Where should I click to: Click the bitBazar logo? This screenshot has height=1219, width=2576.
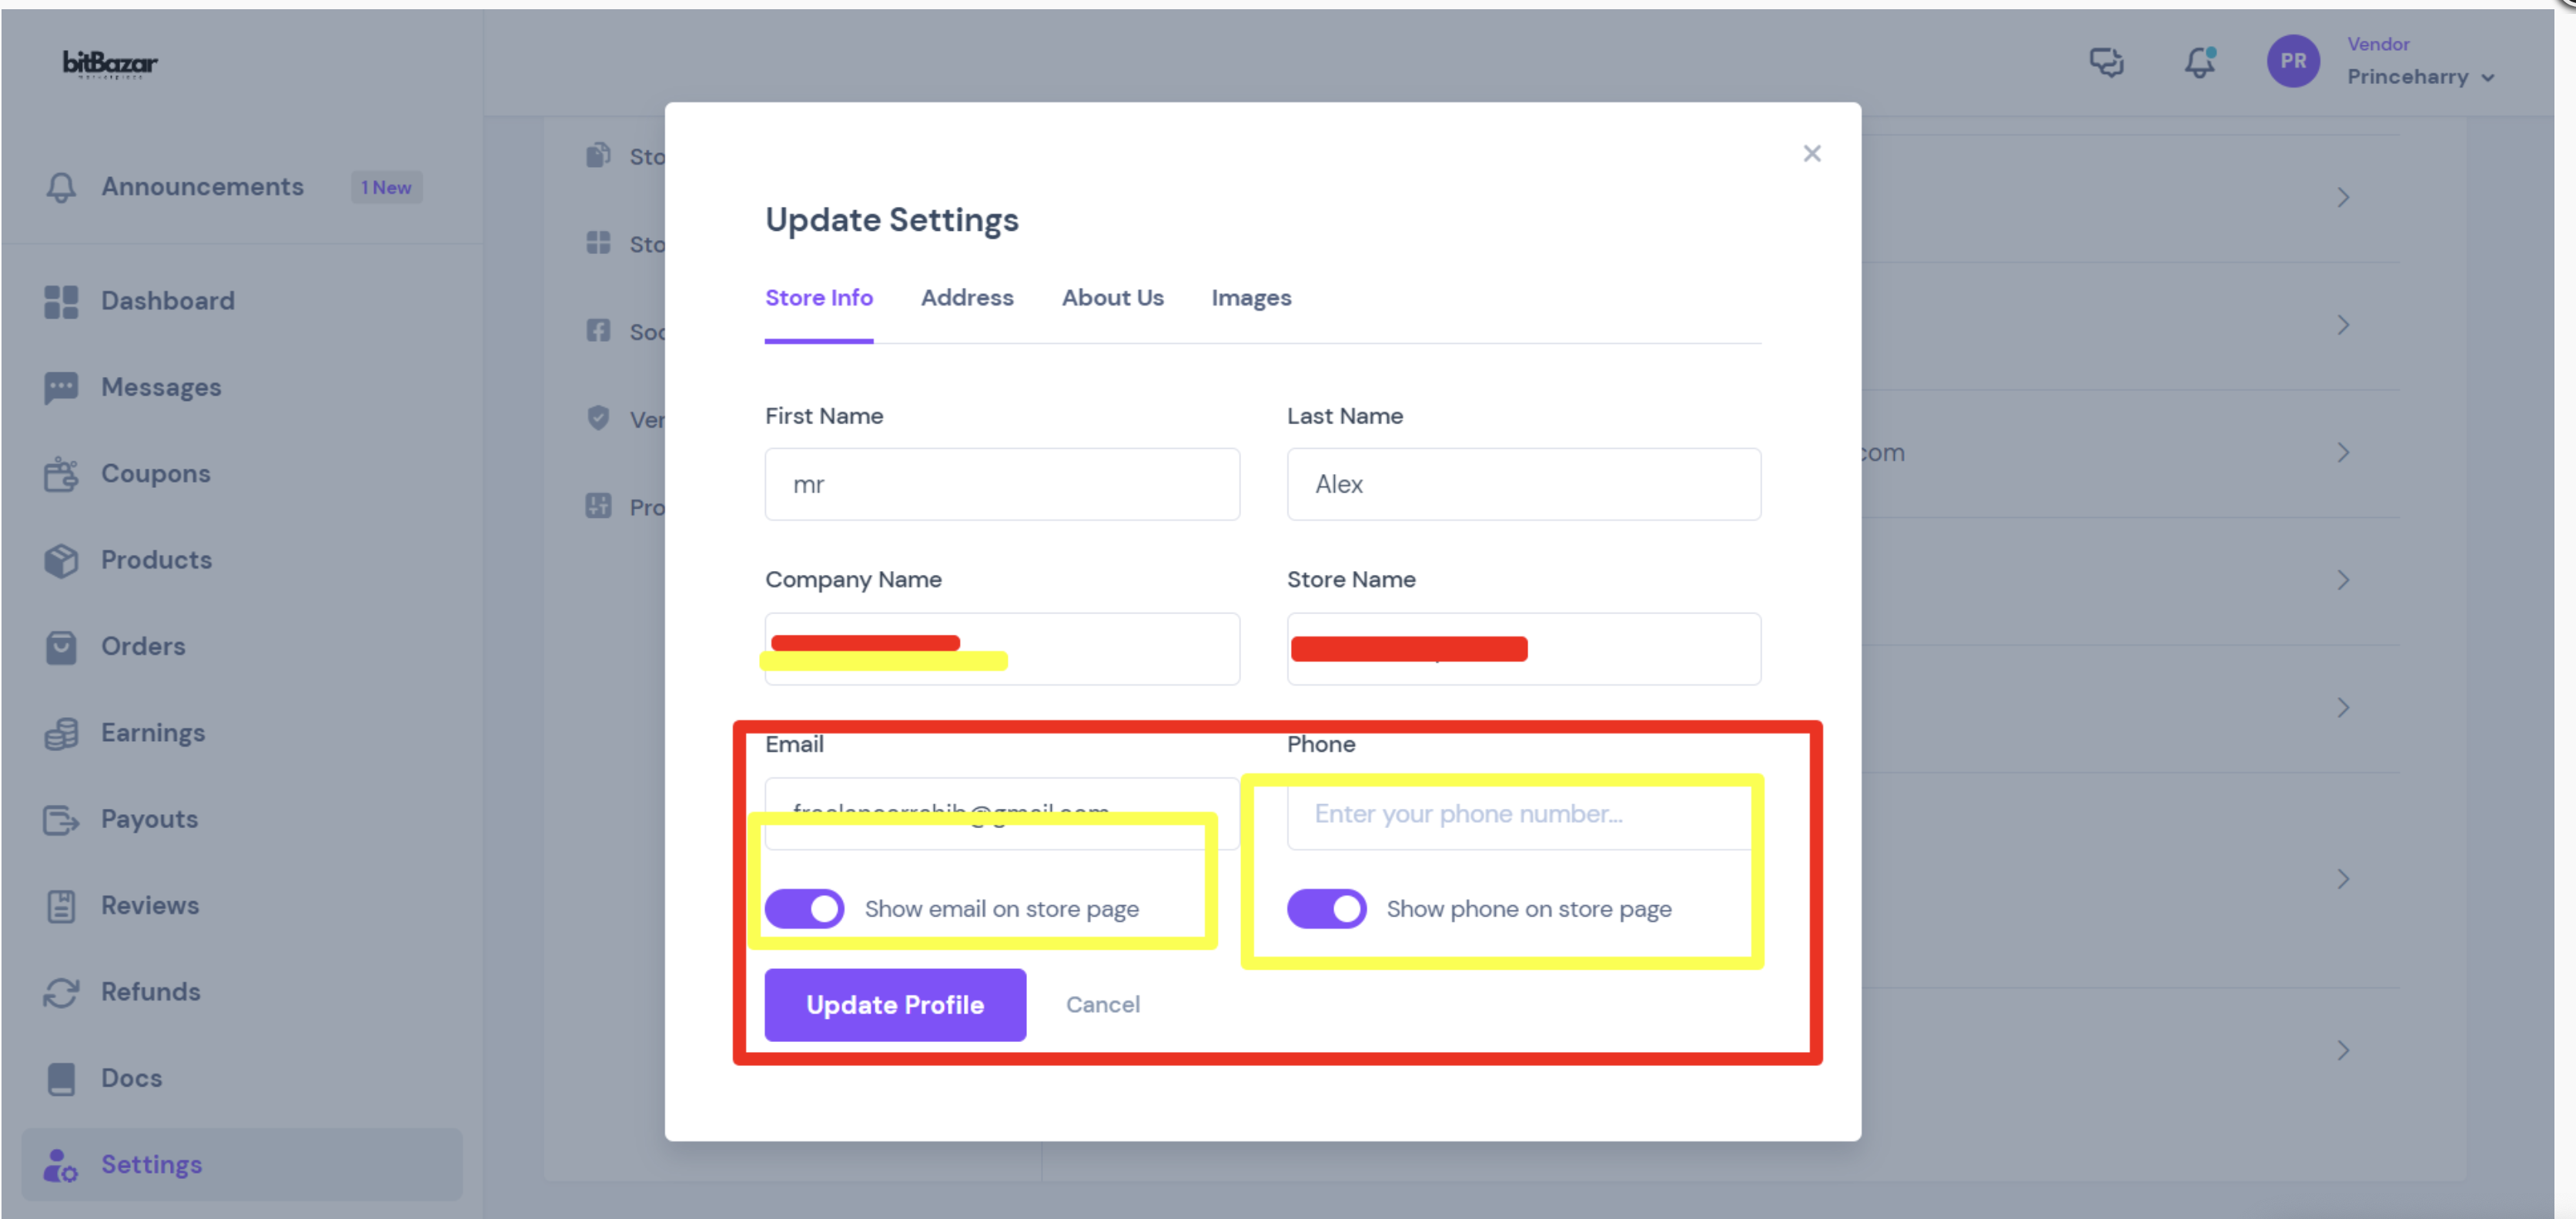coord(110,64)
